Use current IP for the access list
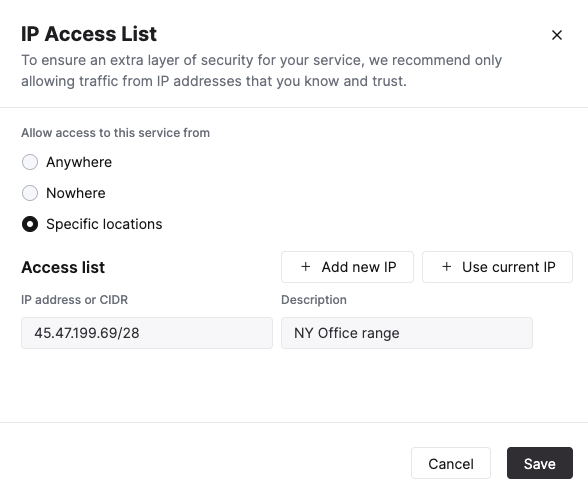The image size is (588, 492). 497,267
